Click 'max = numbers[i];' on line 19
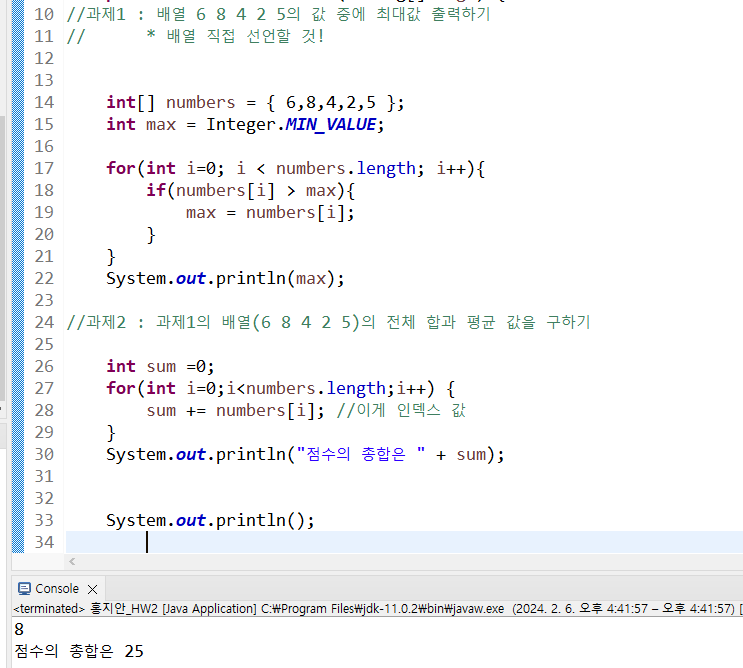Viewport: 743px width, 668px height. pos(270,213)
